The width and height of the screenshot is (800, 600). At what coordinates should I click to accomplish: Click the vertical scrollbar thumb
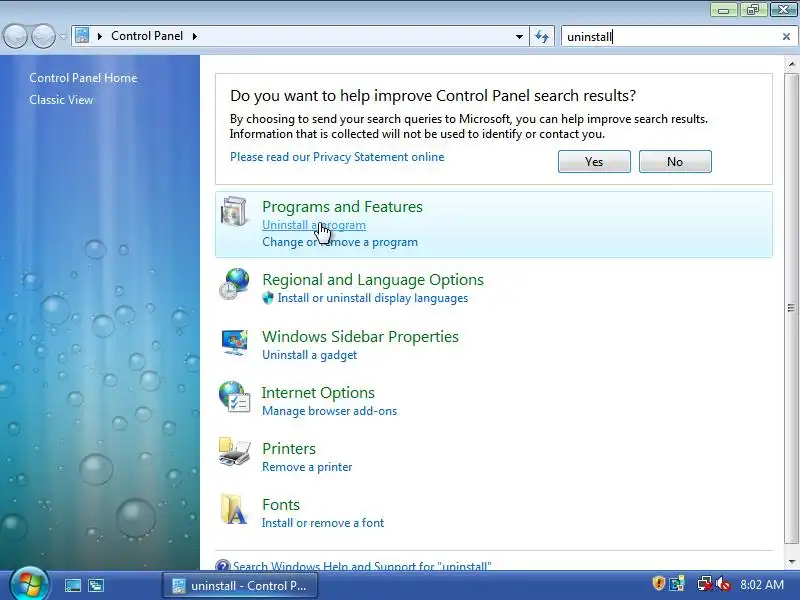[791, 308]
